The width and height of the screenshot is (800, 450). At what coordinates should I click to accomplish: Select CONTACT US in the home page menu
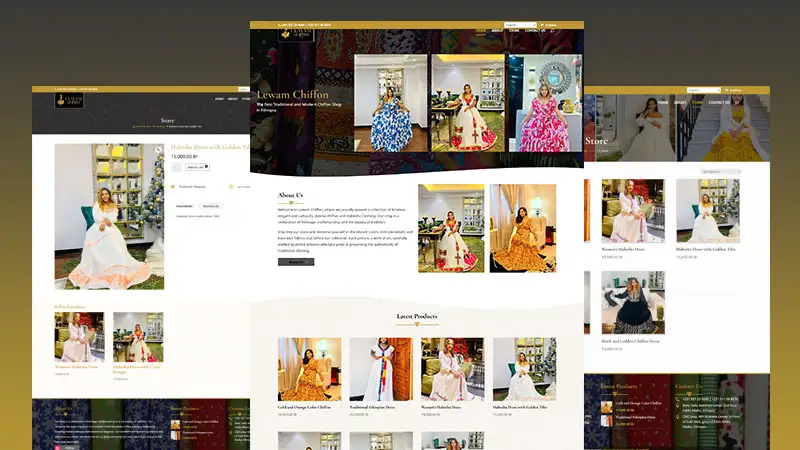point(535,31)
